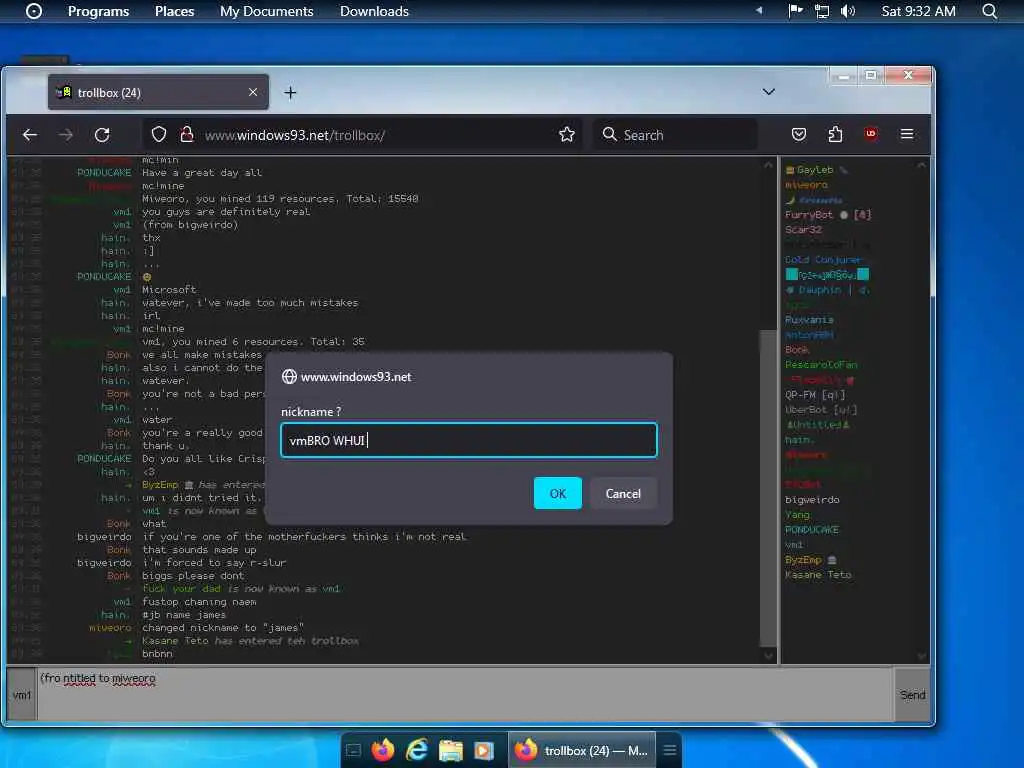The height and width of the screenshot is (768, 1024).
Task: Click the chat log scrollbar thumb
Action: (x=769, y=487)
